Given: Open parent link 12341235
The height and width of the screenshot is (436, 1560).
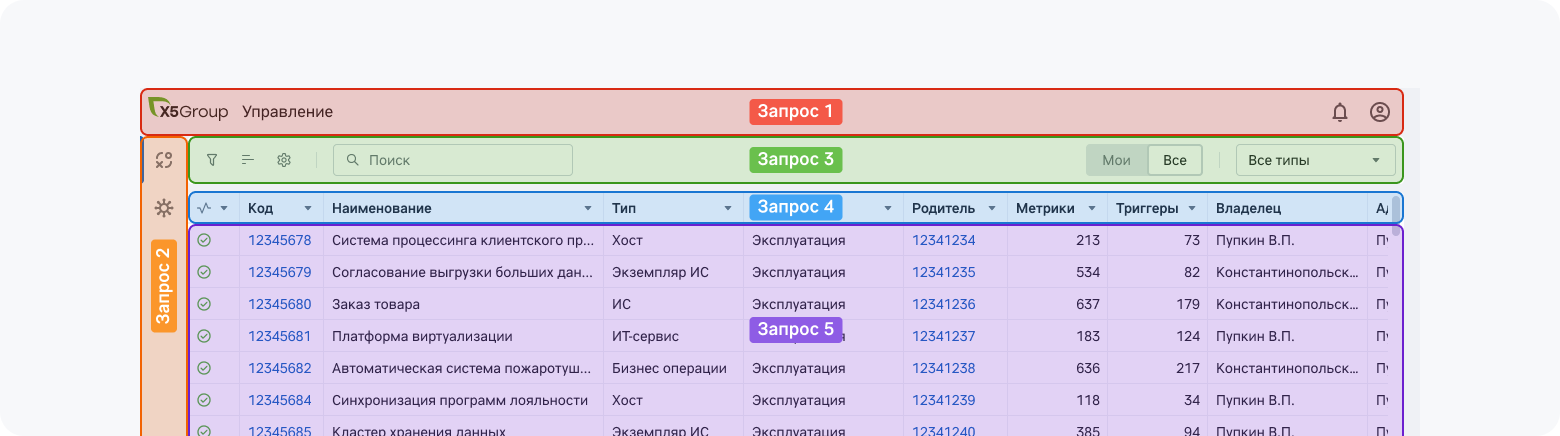Looking at the screenshot, I should coord(943,272).
